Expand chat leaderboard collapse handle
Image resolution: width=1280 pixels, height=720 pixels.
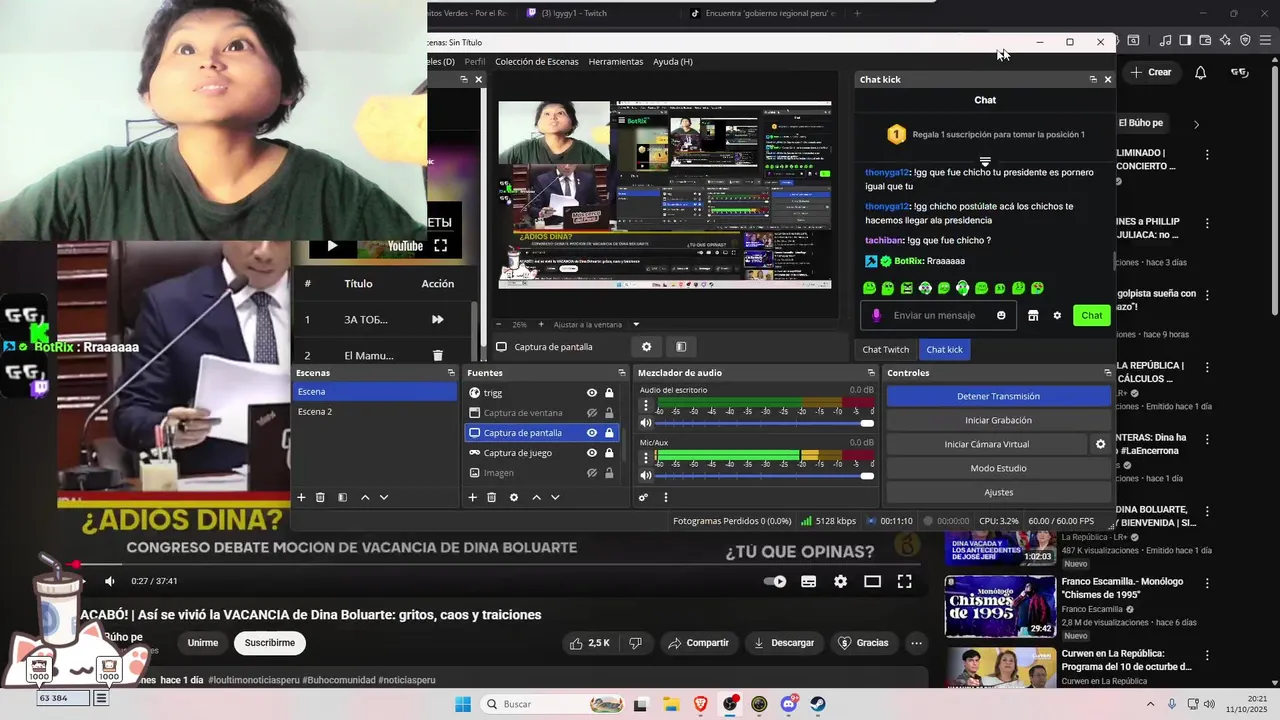click(x=985, y=161)
